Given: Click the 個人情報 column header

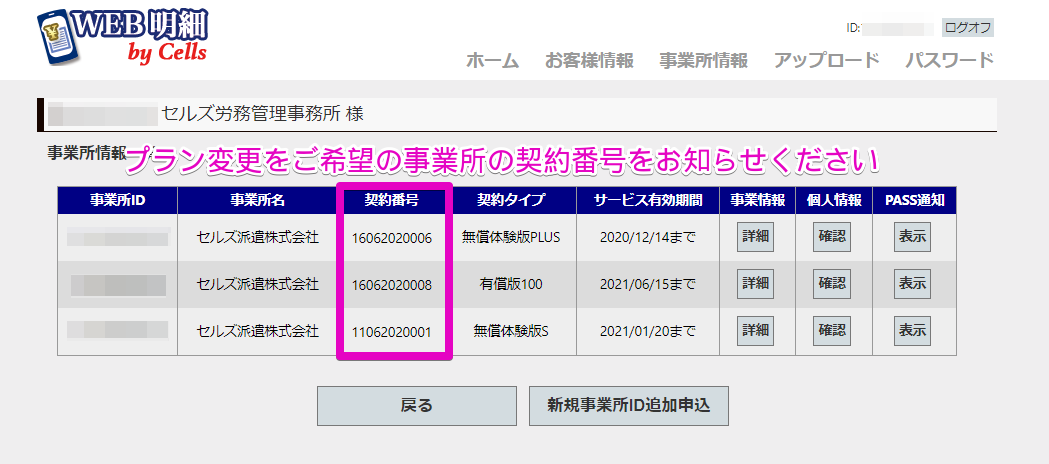Looking at the screenshot, I should coord(834,201).
